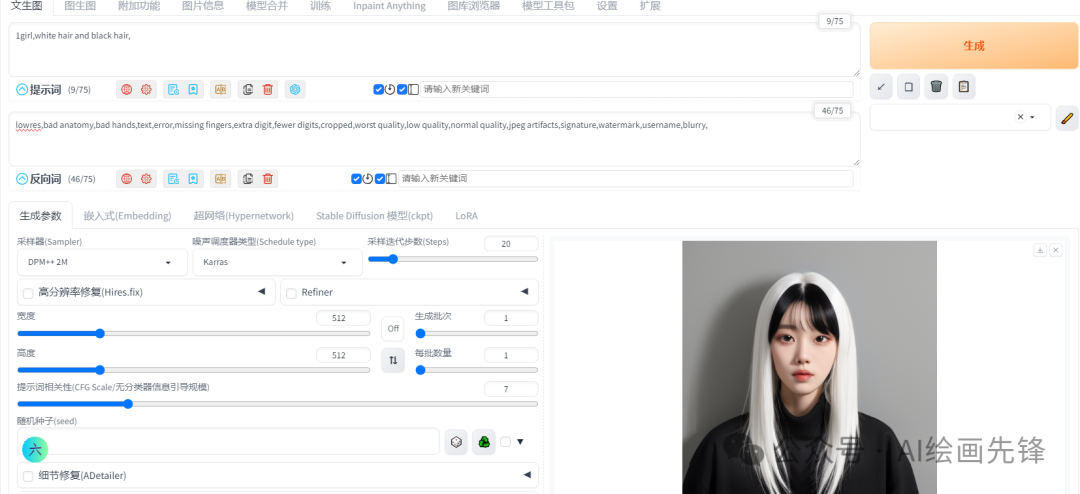Image resolution: width=1080 pixels, height=494 pixels.
Task: Select the 嵌入式(Embedding) tab
Action: tap(127, 216)
